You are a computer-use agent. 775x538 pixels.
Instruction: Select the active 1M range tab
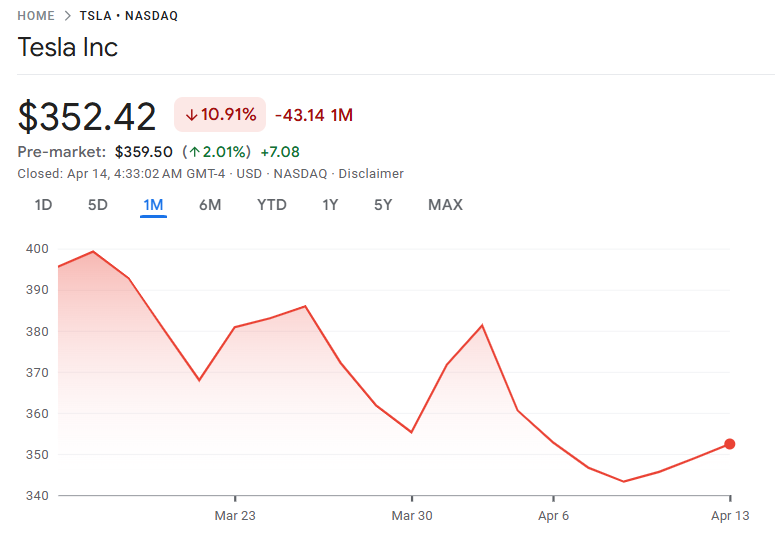click(153, 205)
